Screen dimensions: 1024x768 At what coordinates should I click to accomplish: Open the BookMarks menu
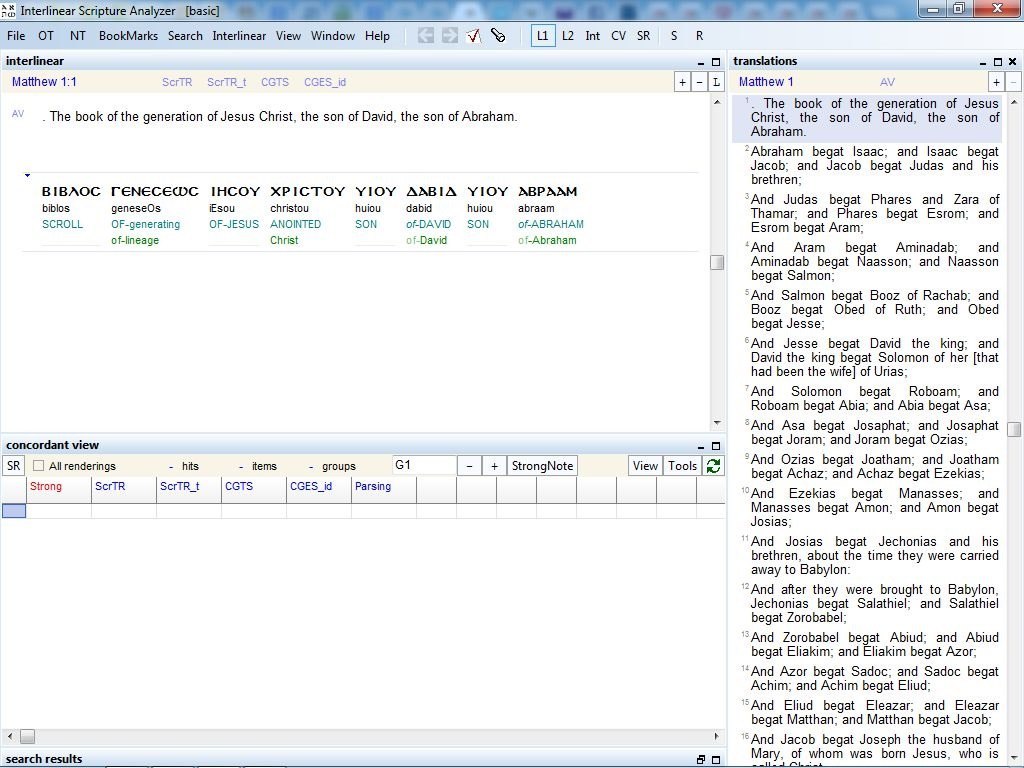pos(128,35)
